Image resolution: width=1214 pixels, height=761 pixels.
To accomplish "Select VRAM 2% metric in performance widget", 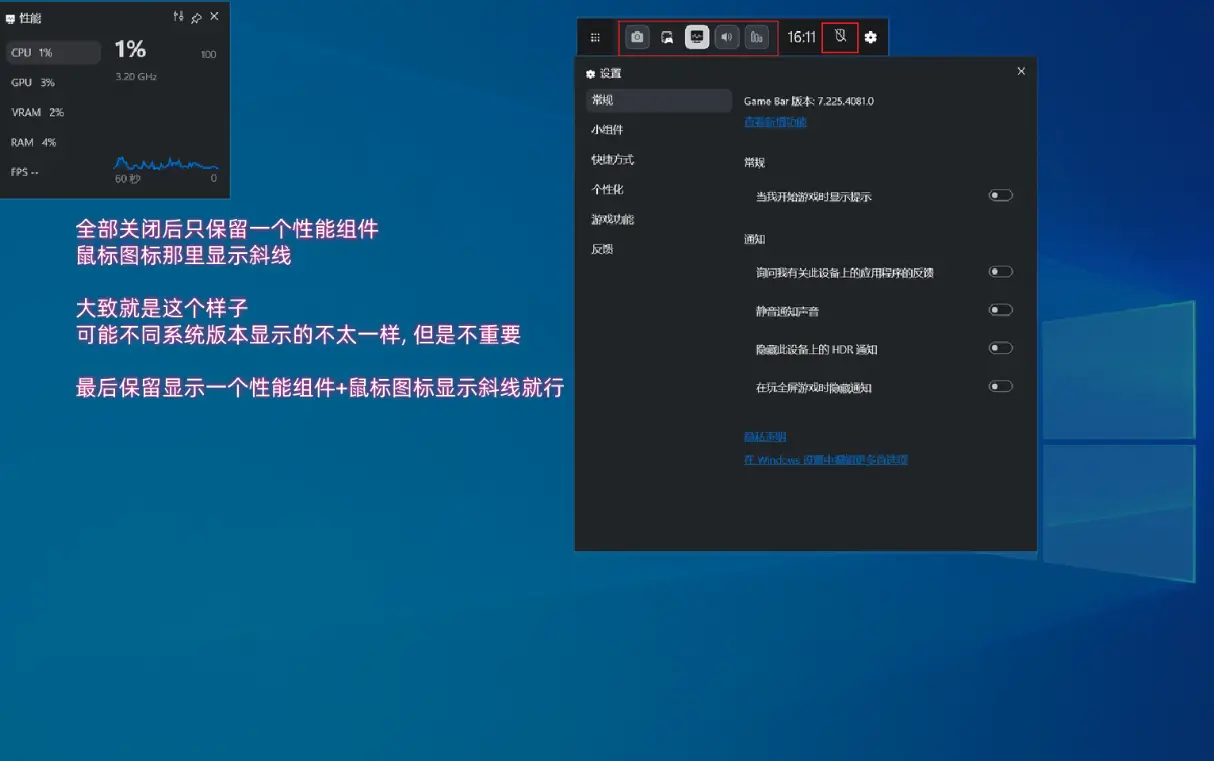I will 53,112.
